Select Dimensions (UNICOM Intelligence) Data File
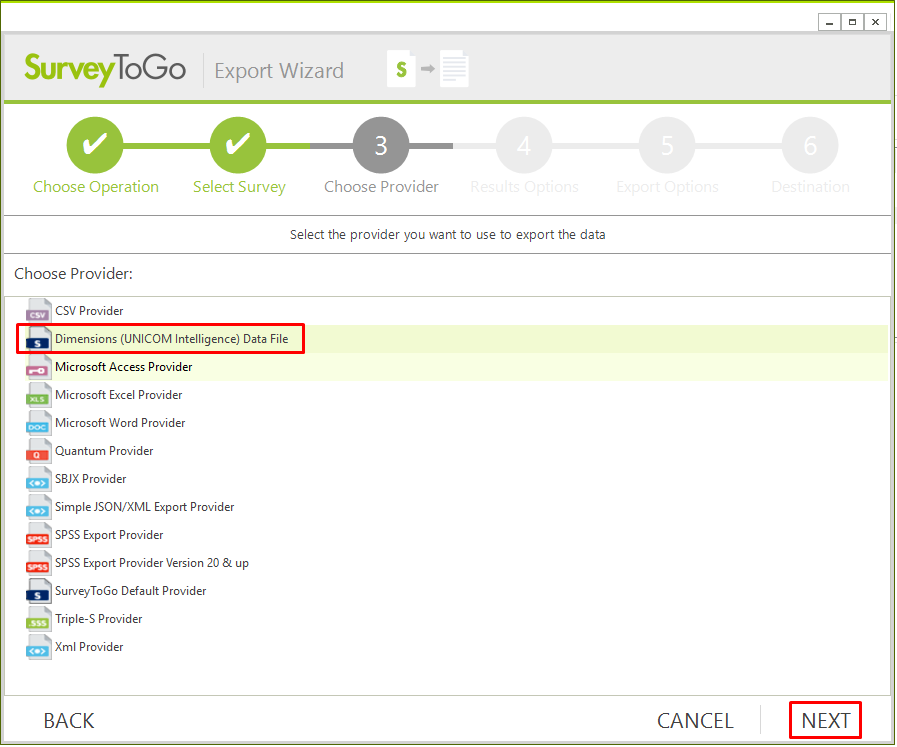 pyautogui.click(x=172, y=339)
